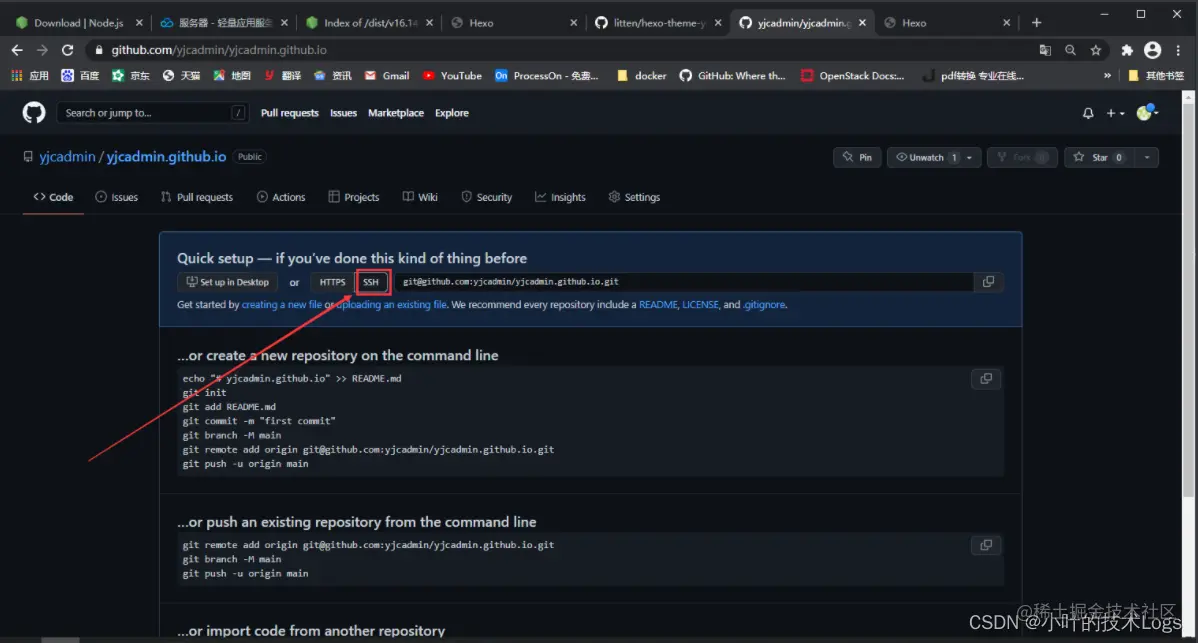
Task: Click creating a new file link
Action: tap(282, 305)
